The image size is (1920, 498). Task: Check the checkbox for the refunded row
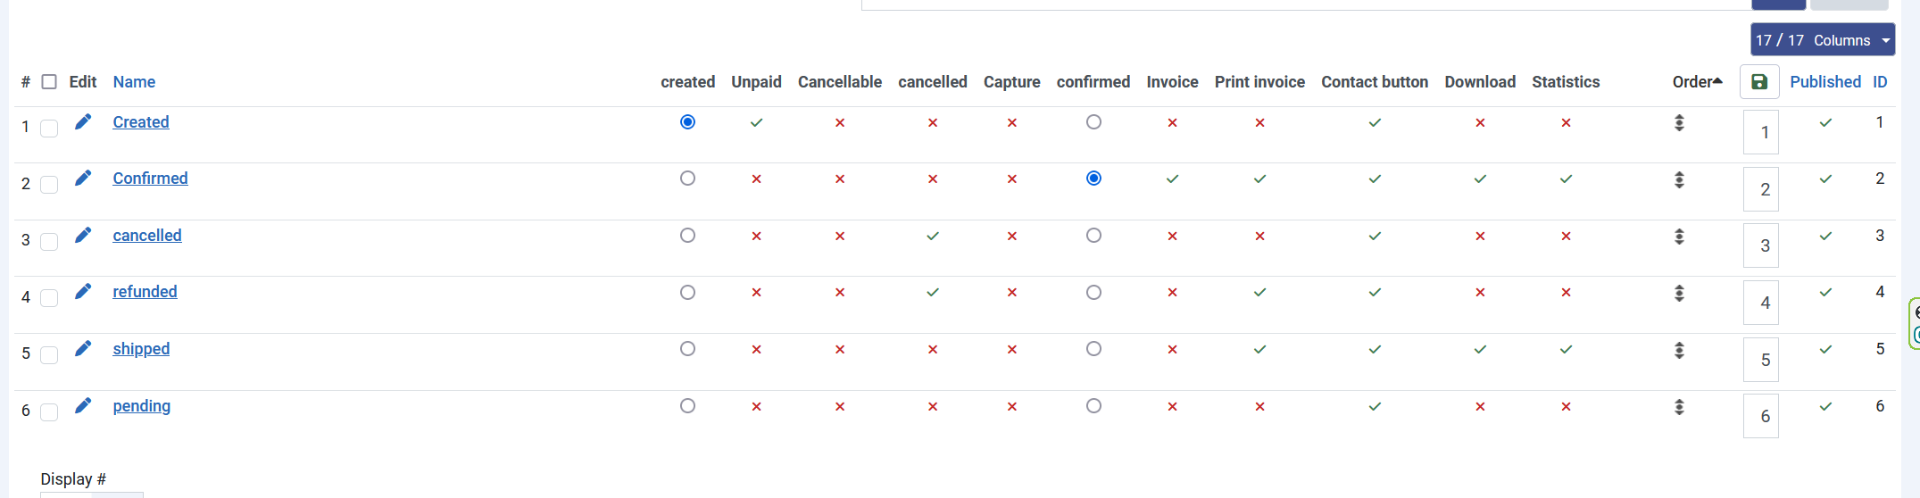click(x=49, y=298)
